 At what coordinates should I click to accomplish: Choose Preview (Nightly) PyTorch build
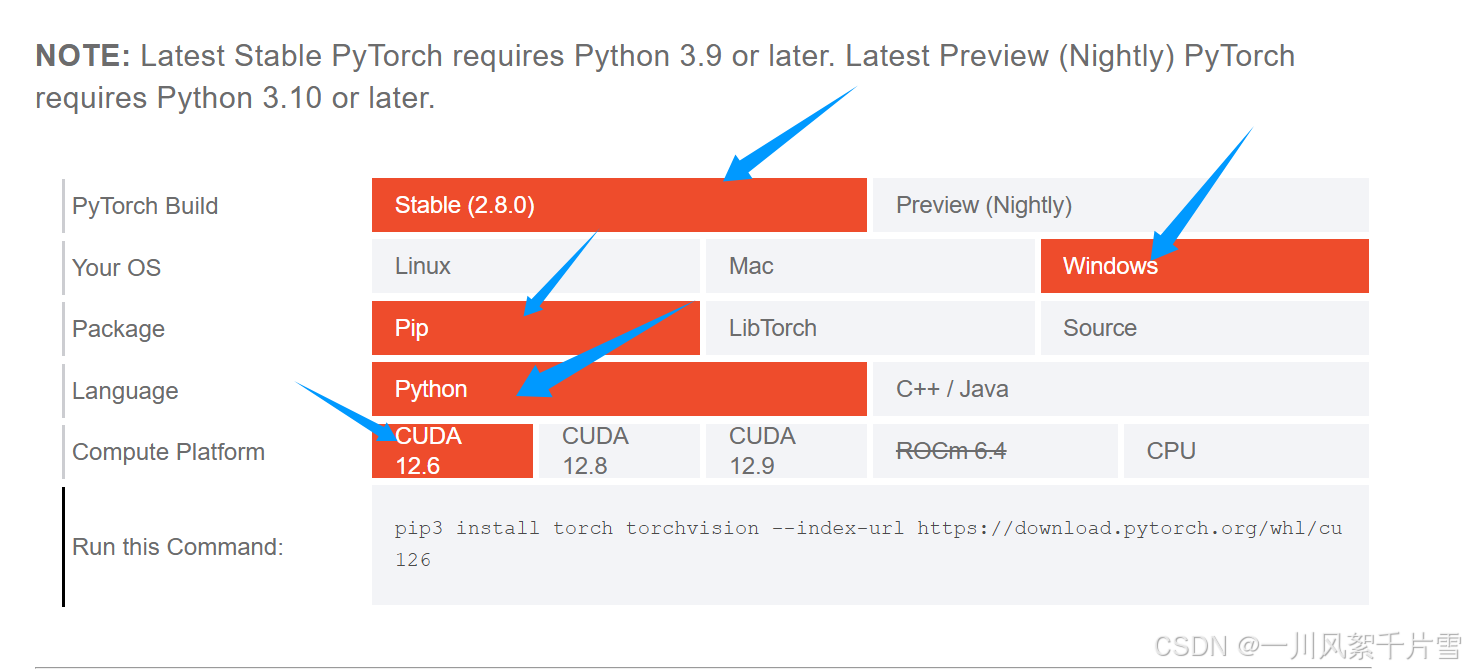(x=1120, y=205)
